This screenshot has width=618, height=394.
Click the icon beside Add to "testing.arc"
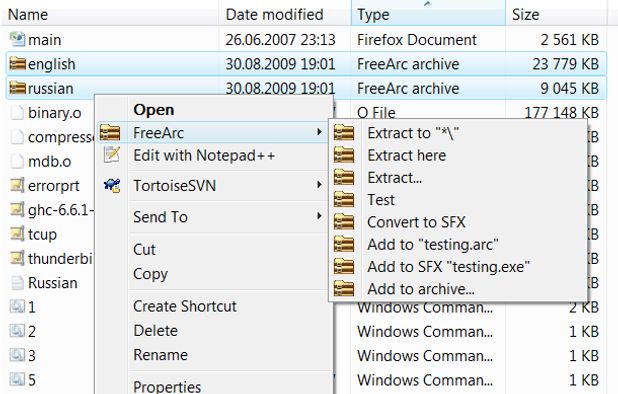(344, 244)
